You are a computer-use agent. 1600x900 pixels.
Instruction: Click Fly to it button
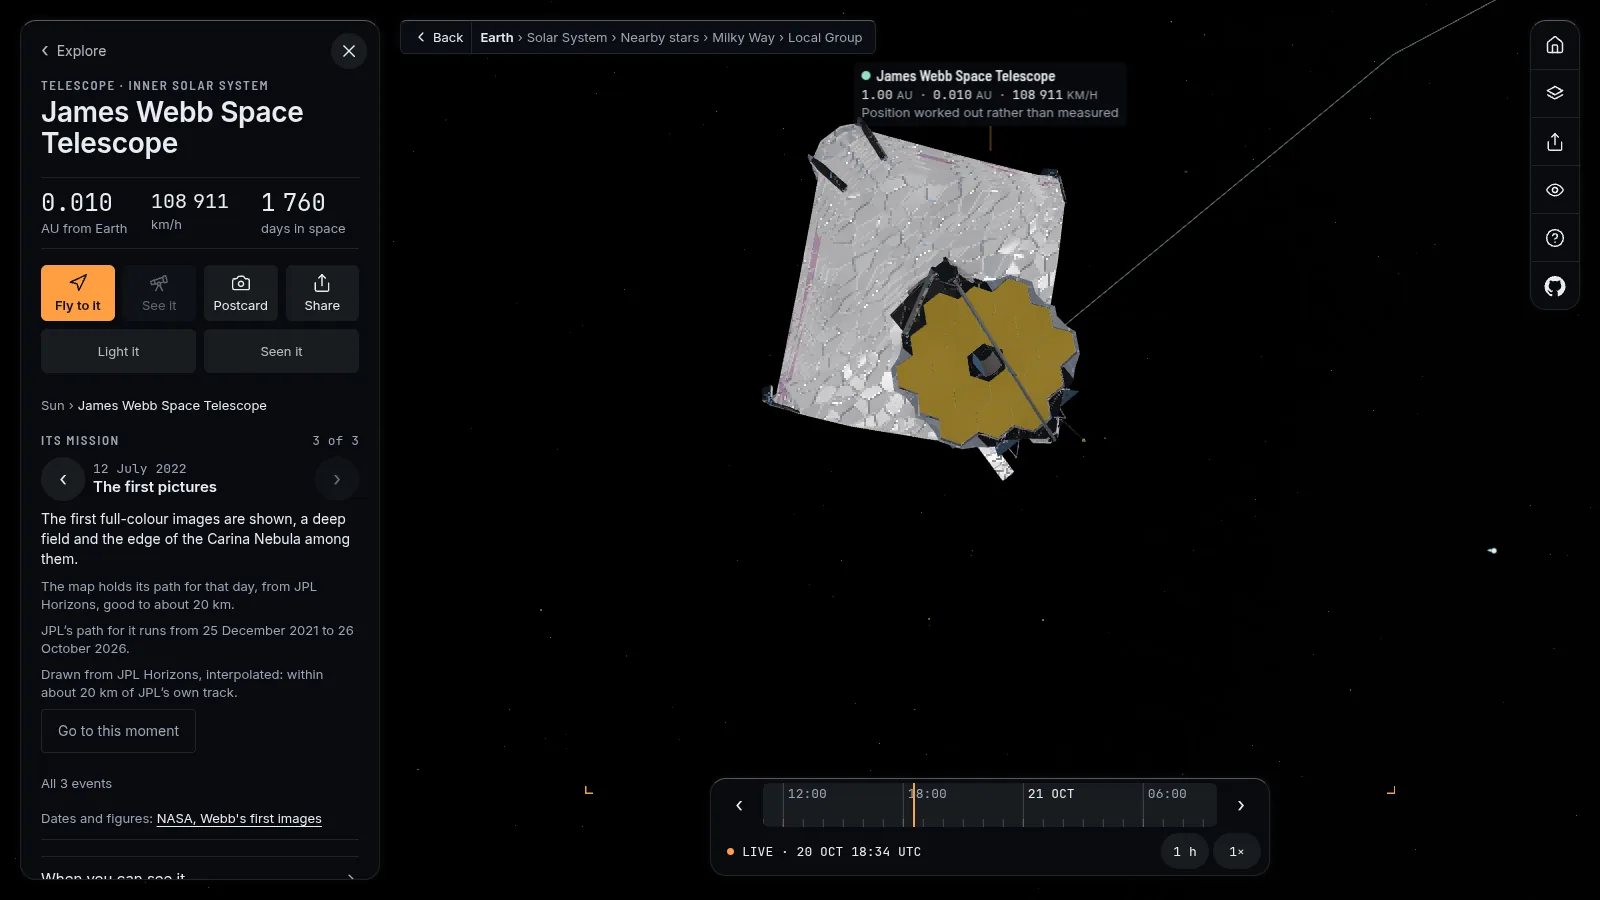[x=78, y=293]
